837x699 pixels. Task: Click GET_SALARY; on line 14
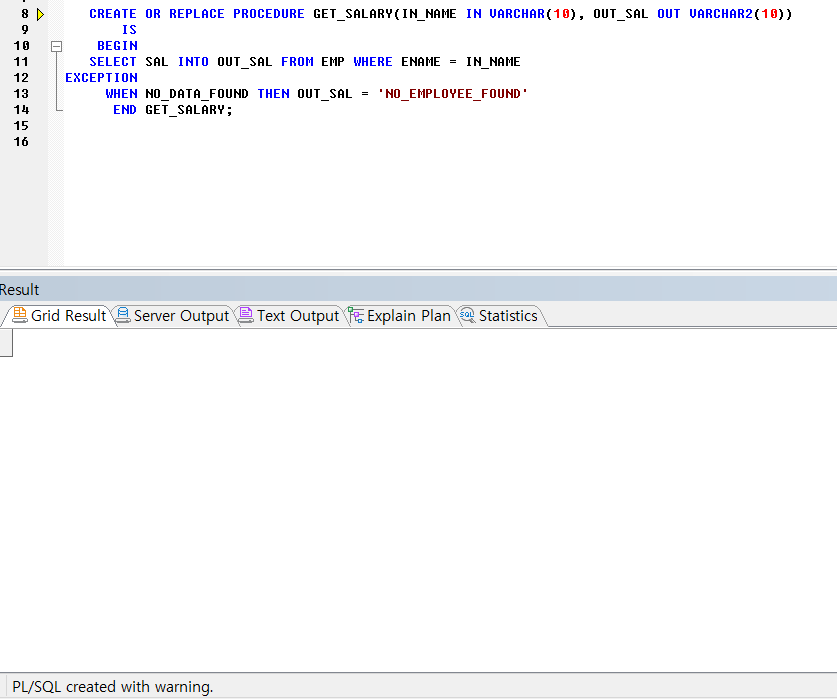pyautogui.click(x=189, y=110)
